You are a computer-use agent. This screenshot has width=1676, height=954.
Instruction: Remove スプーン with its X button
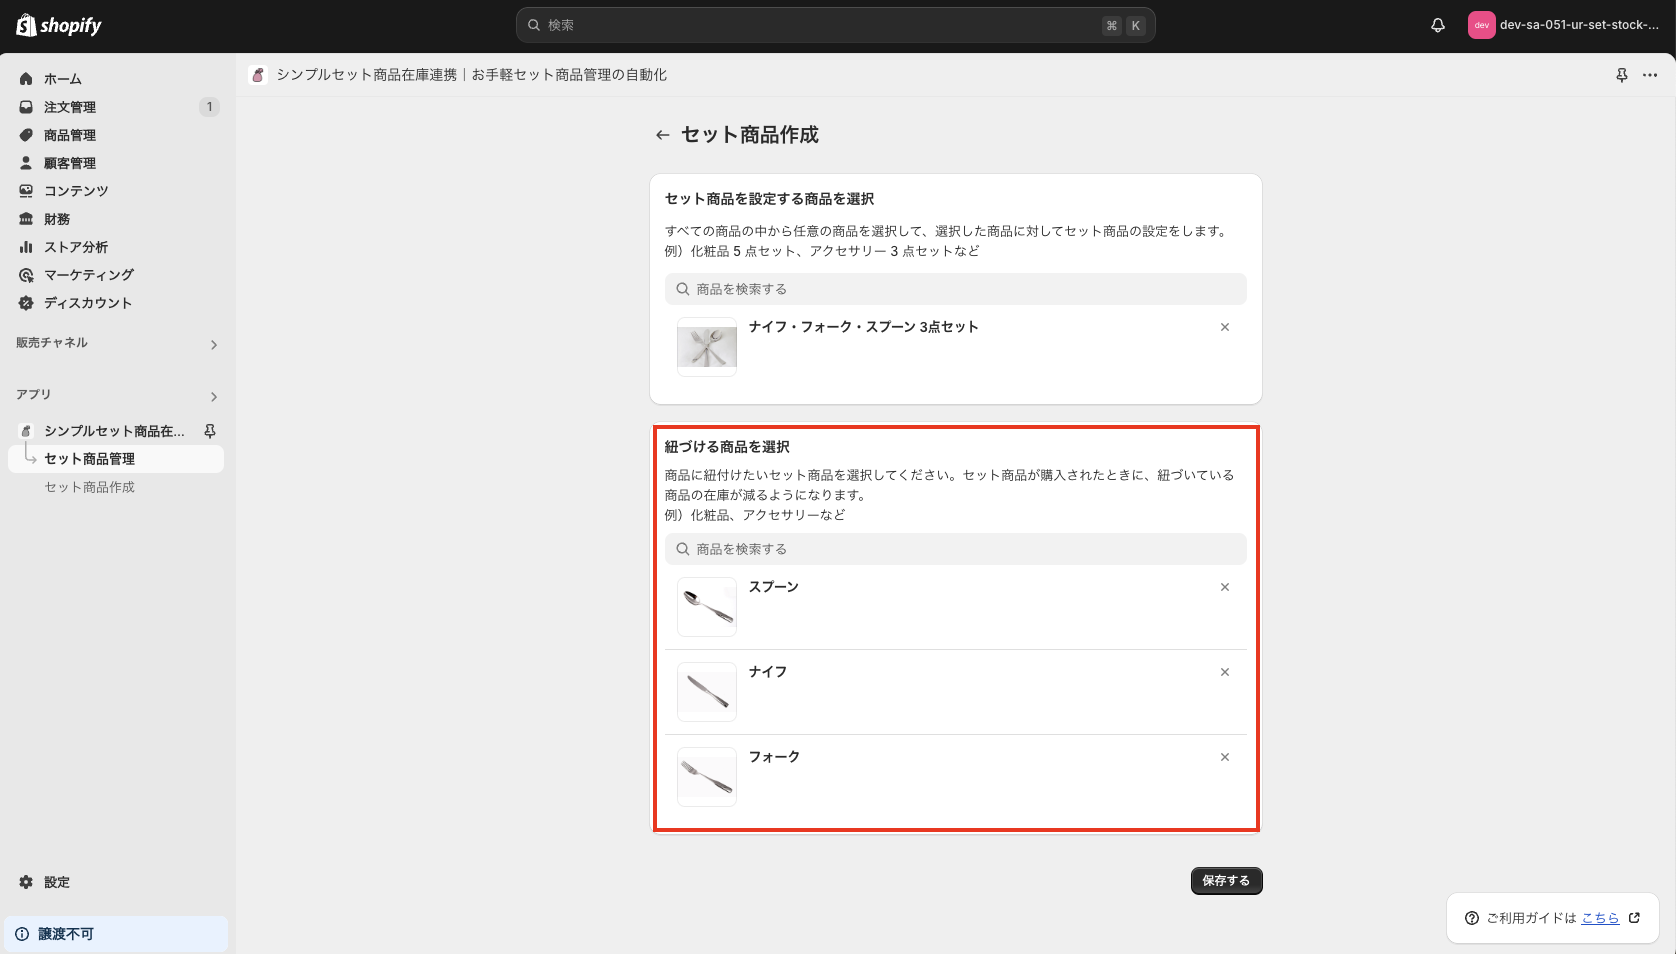(x=1225, y=587)
